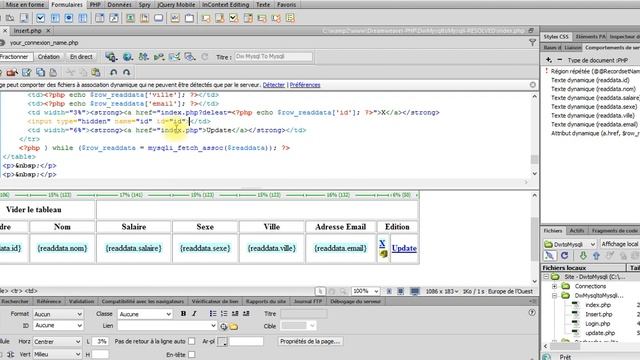Undo the last action
The width and height of the screenshot is (640, 360).
click(113, 72)
